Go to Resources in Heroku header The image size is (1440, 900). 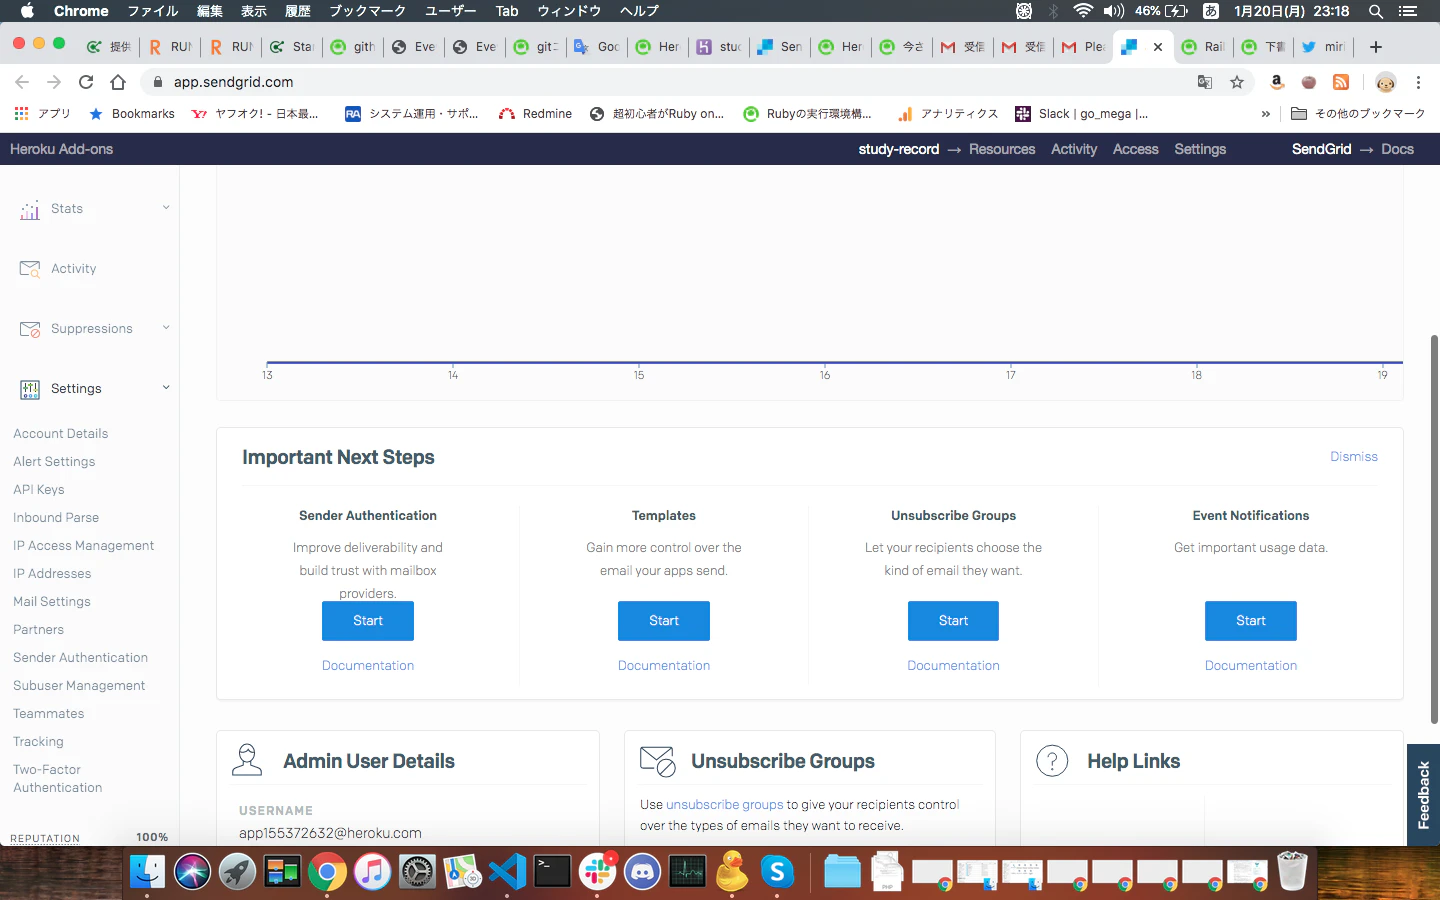(1002, 149)
